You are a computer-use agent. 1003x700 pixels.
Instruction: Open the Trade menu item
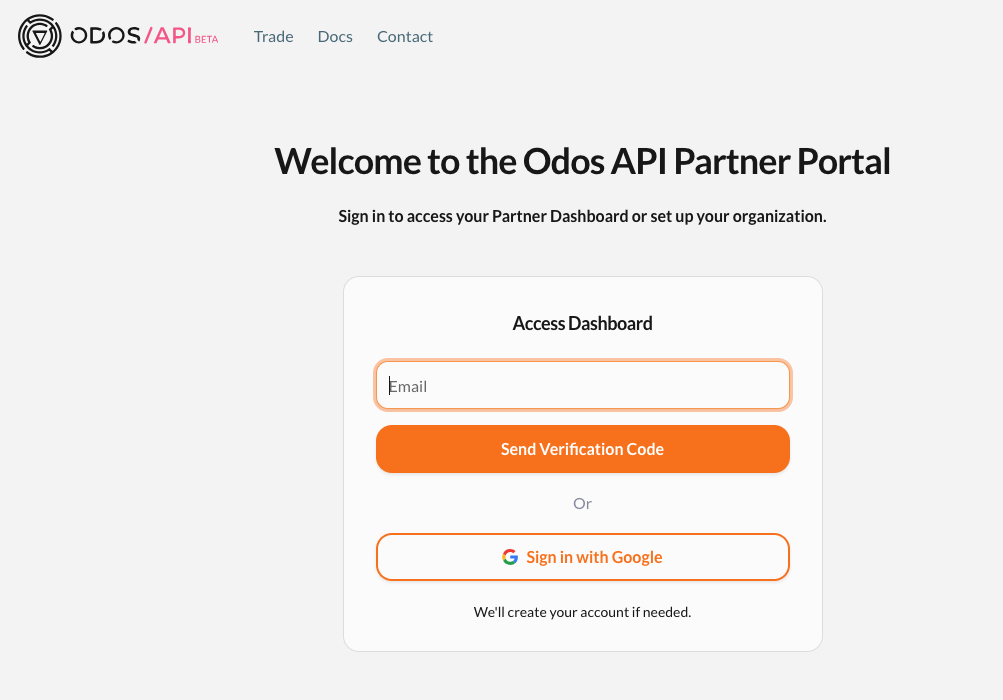click(x=273, y=36)
